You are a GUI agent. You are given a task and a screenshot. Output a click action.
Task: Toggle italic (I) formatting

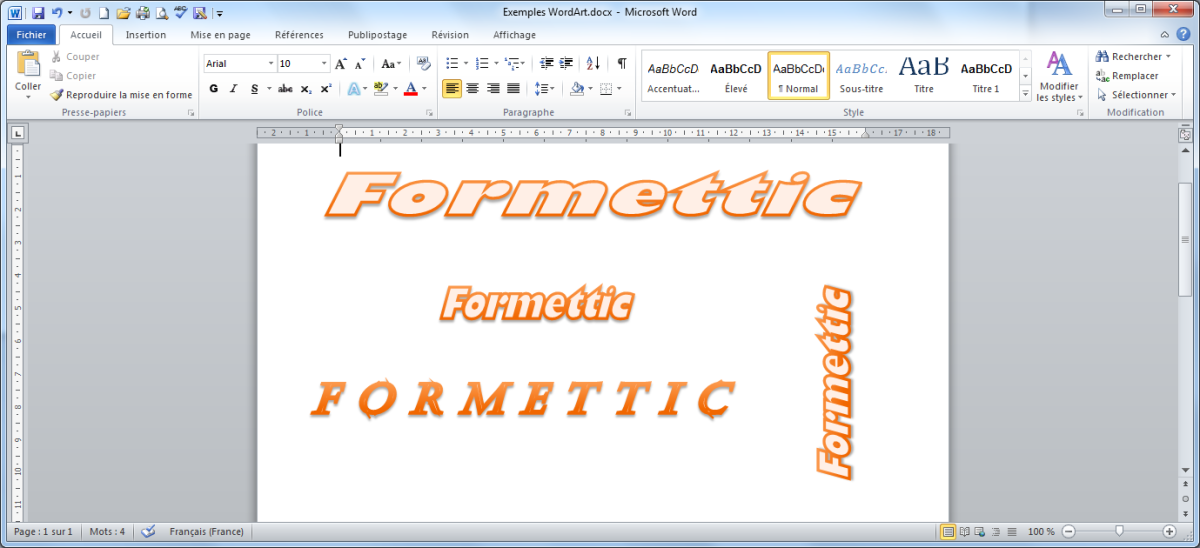pyautogui.click(x=233, y=88)
